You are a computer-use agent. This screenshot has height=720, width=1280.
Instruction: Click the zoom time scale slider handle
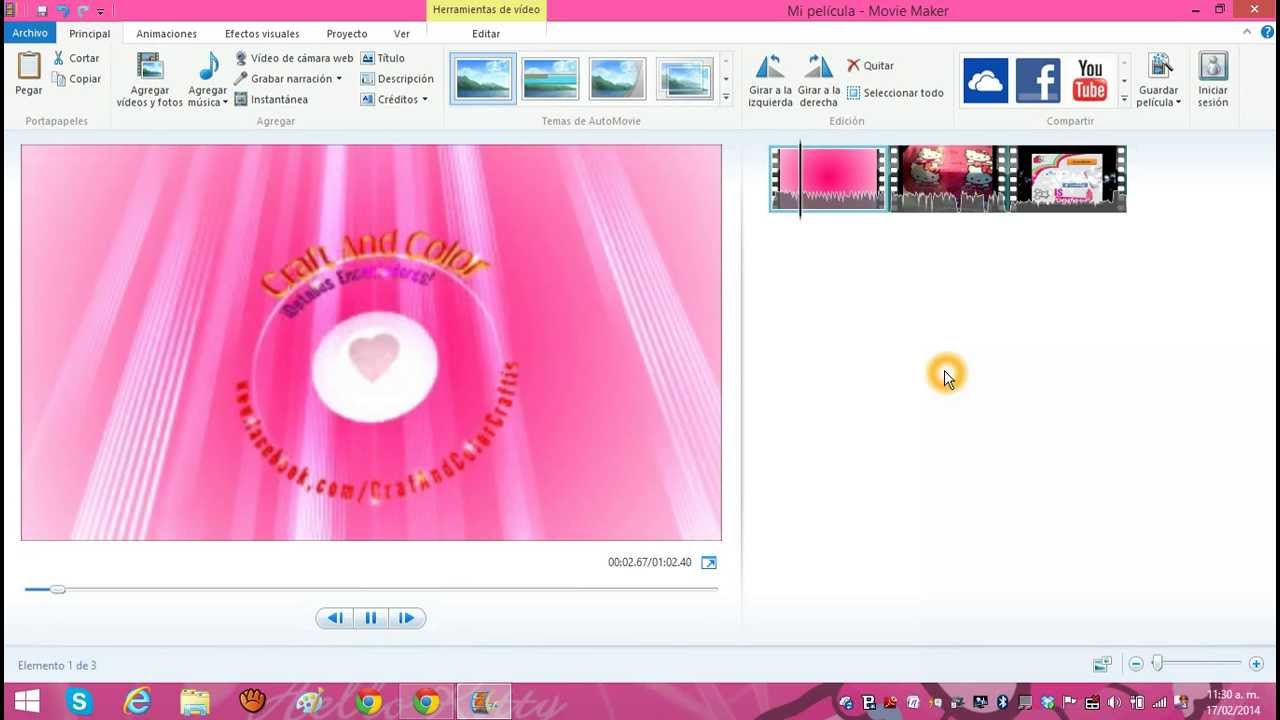[1157, 663]
